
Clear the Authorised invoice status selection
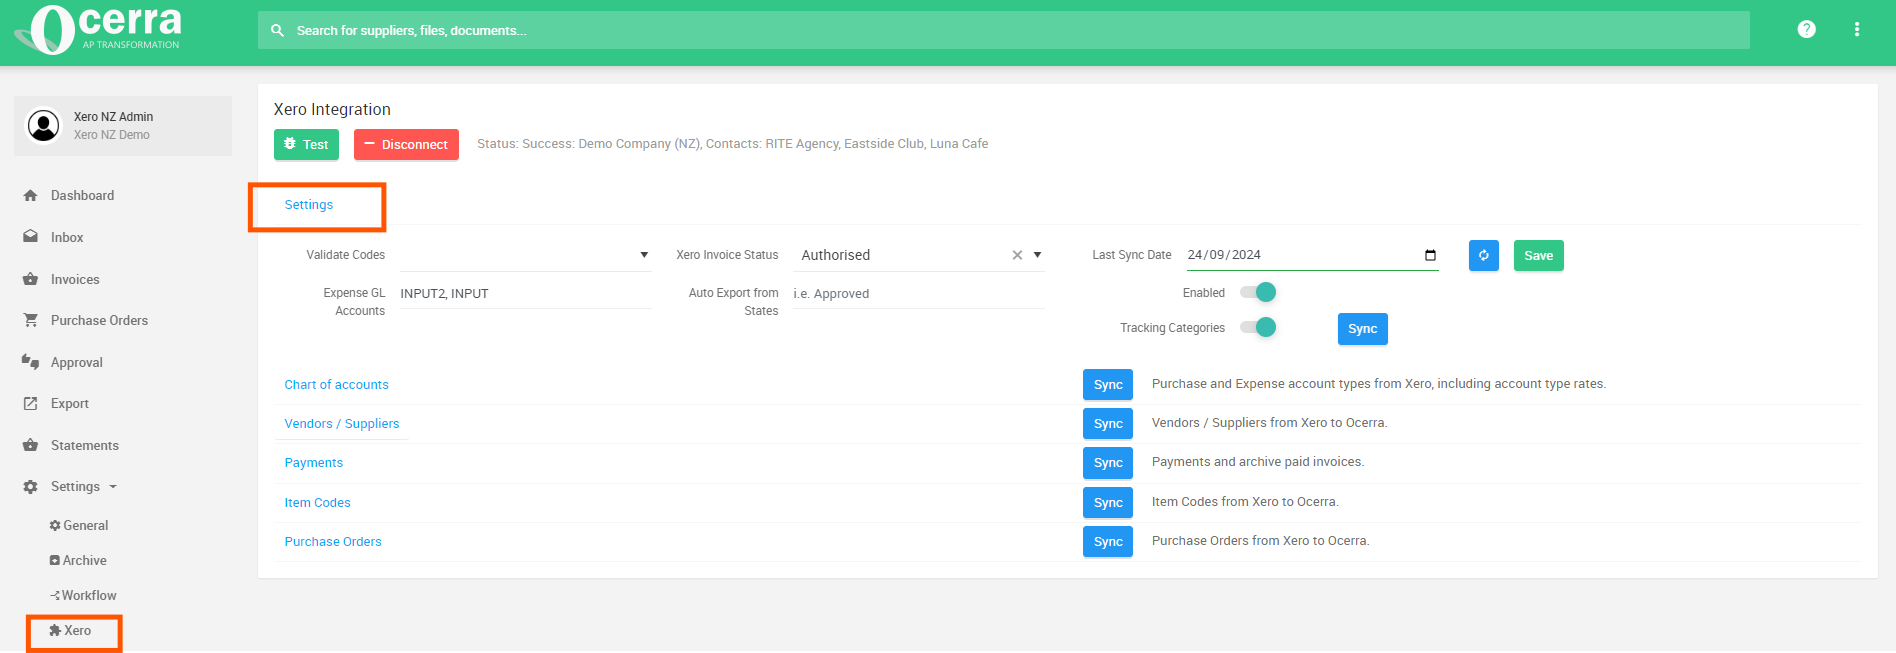[x=1017, y=255]
